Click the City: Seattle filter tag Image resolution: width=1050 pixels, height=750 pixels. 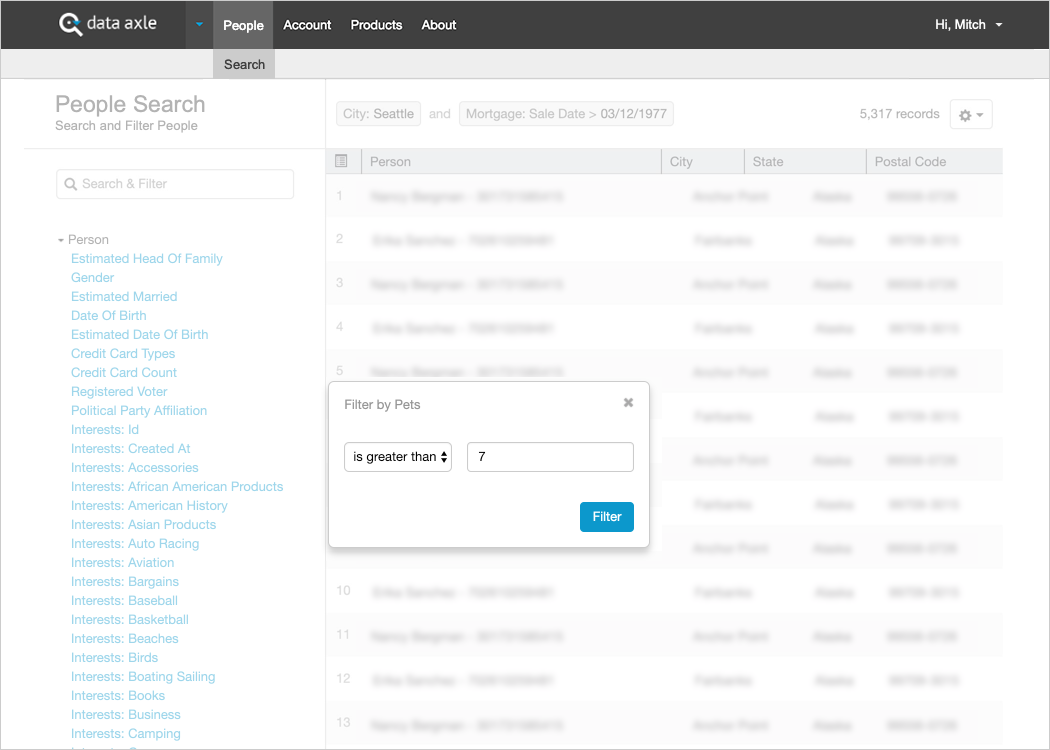coord(378,114)
